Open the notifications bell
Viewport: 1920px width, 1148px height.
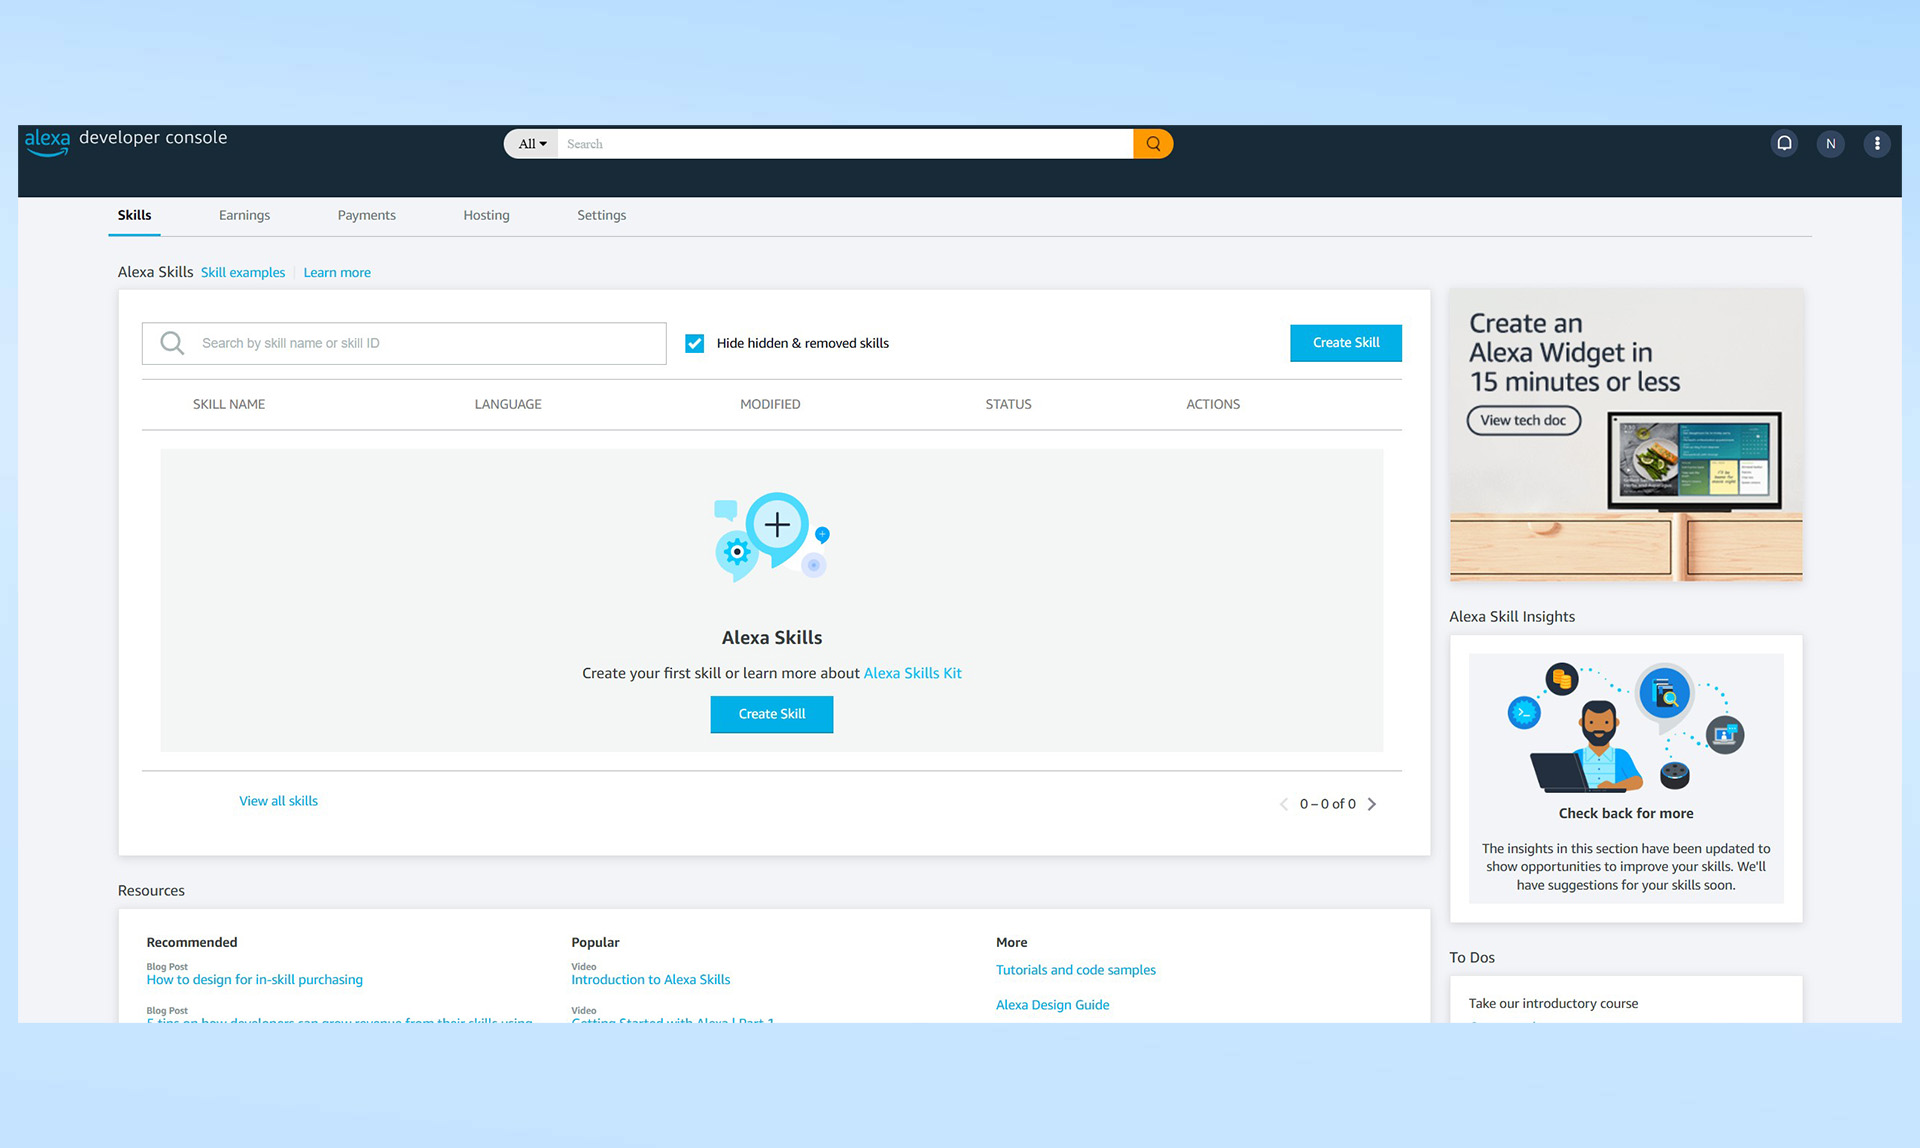point(1784,143)
